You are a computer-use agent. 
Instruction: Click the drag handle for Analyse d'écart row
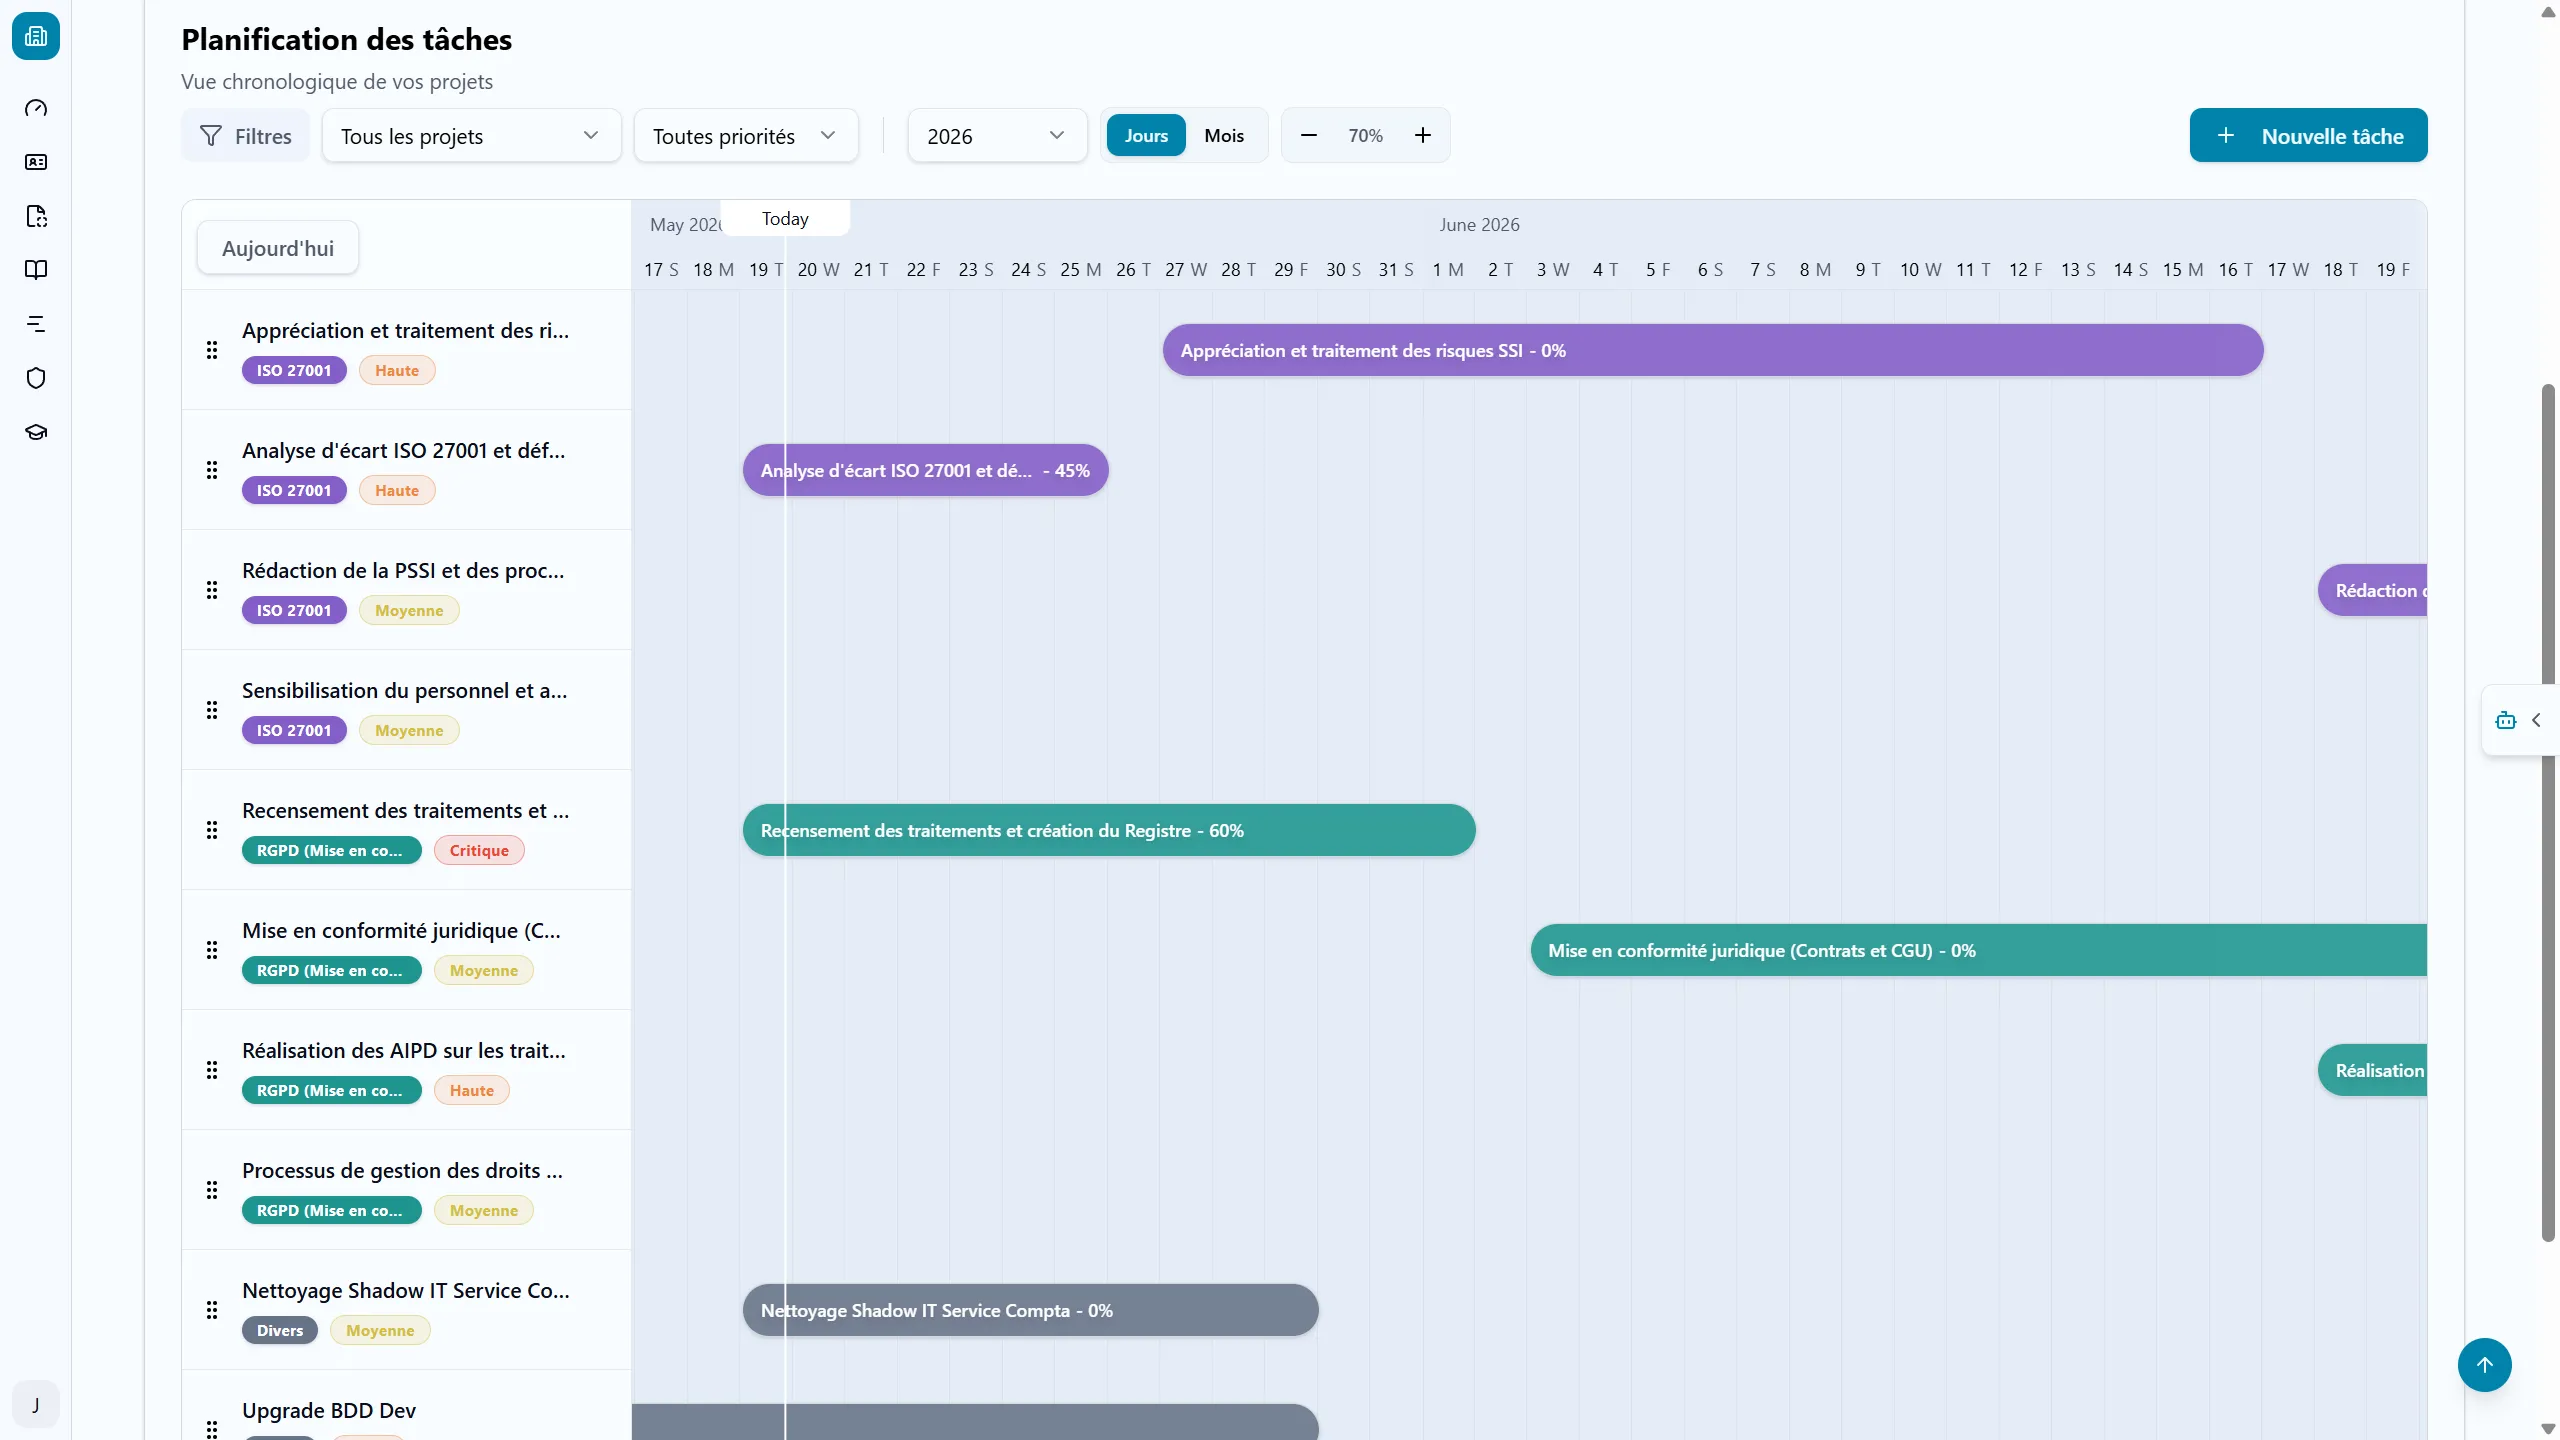click(212, 470)
